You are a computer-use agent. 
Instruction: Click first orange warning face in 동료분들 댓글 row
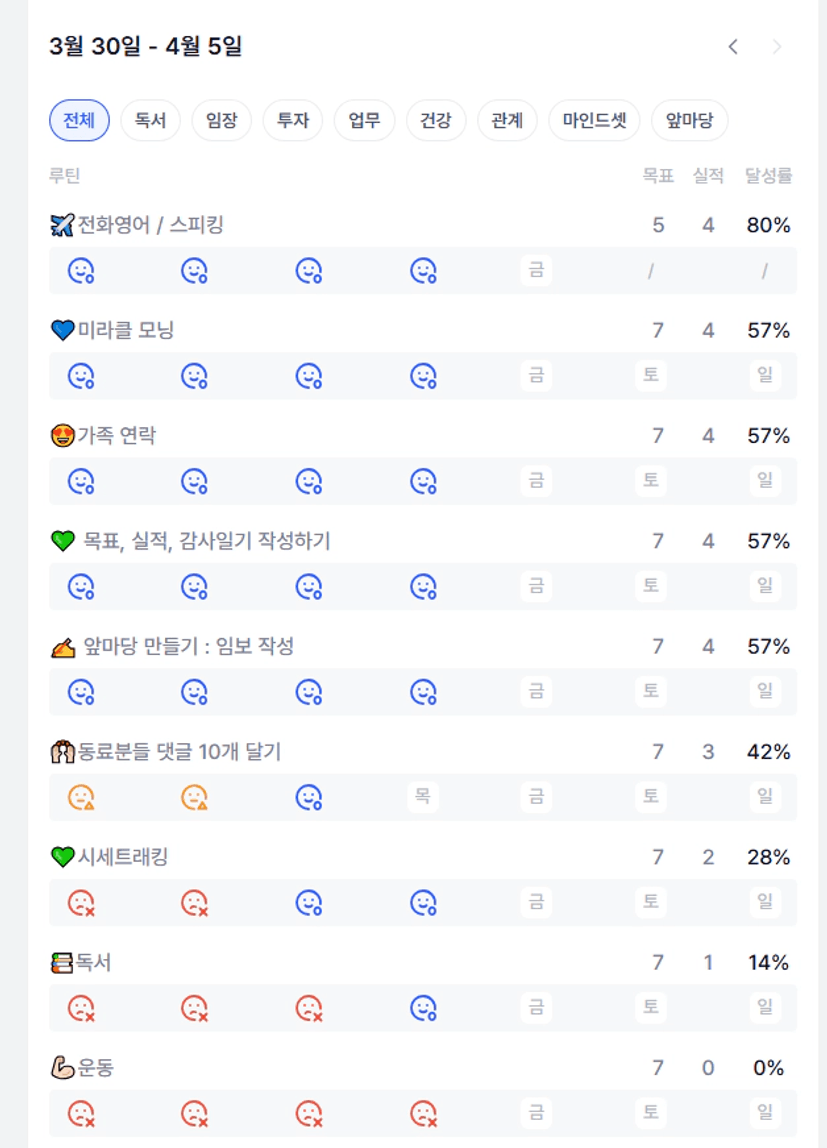click(x=81, y=797)
